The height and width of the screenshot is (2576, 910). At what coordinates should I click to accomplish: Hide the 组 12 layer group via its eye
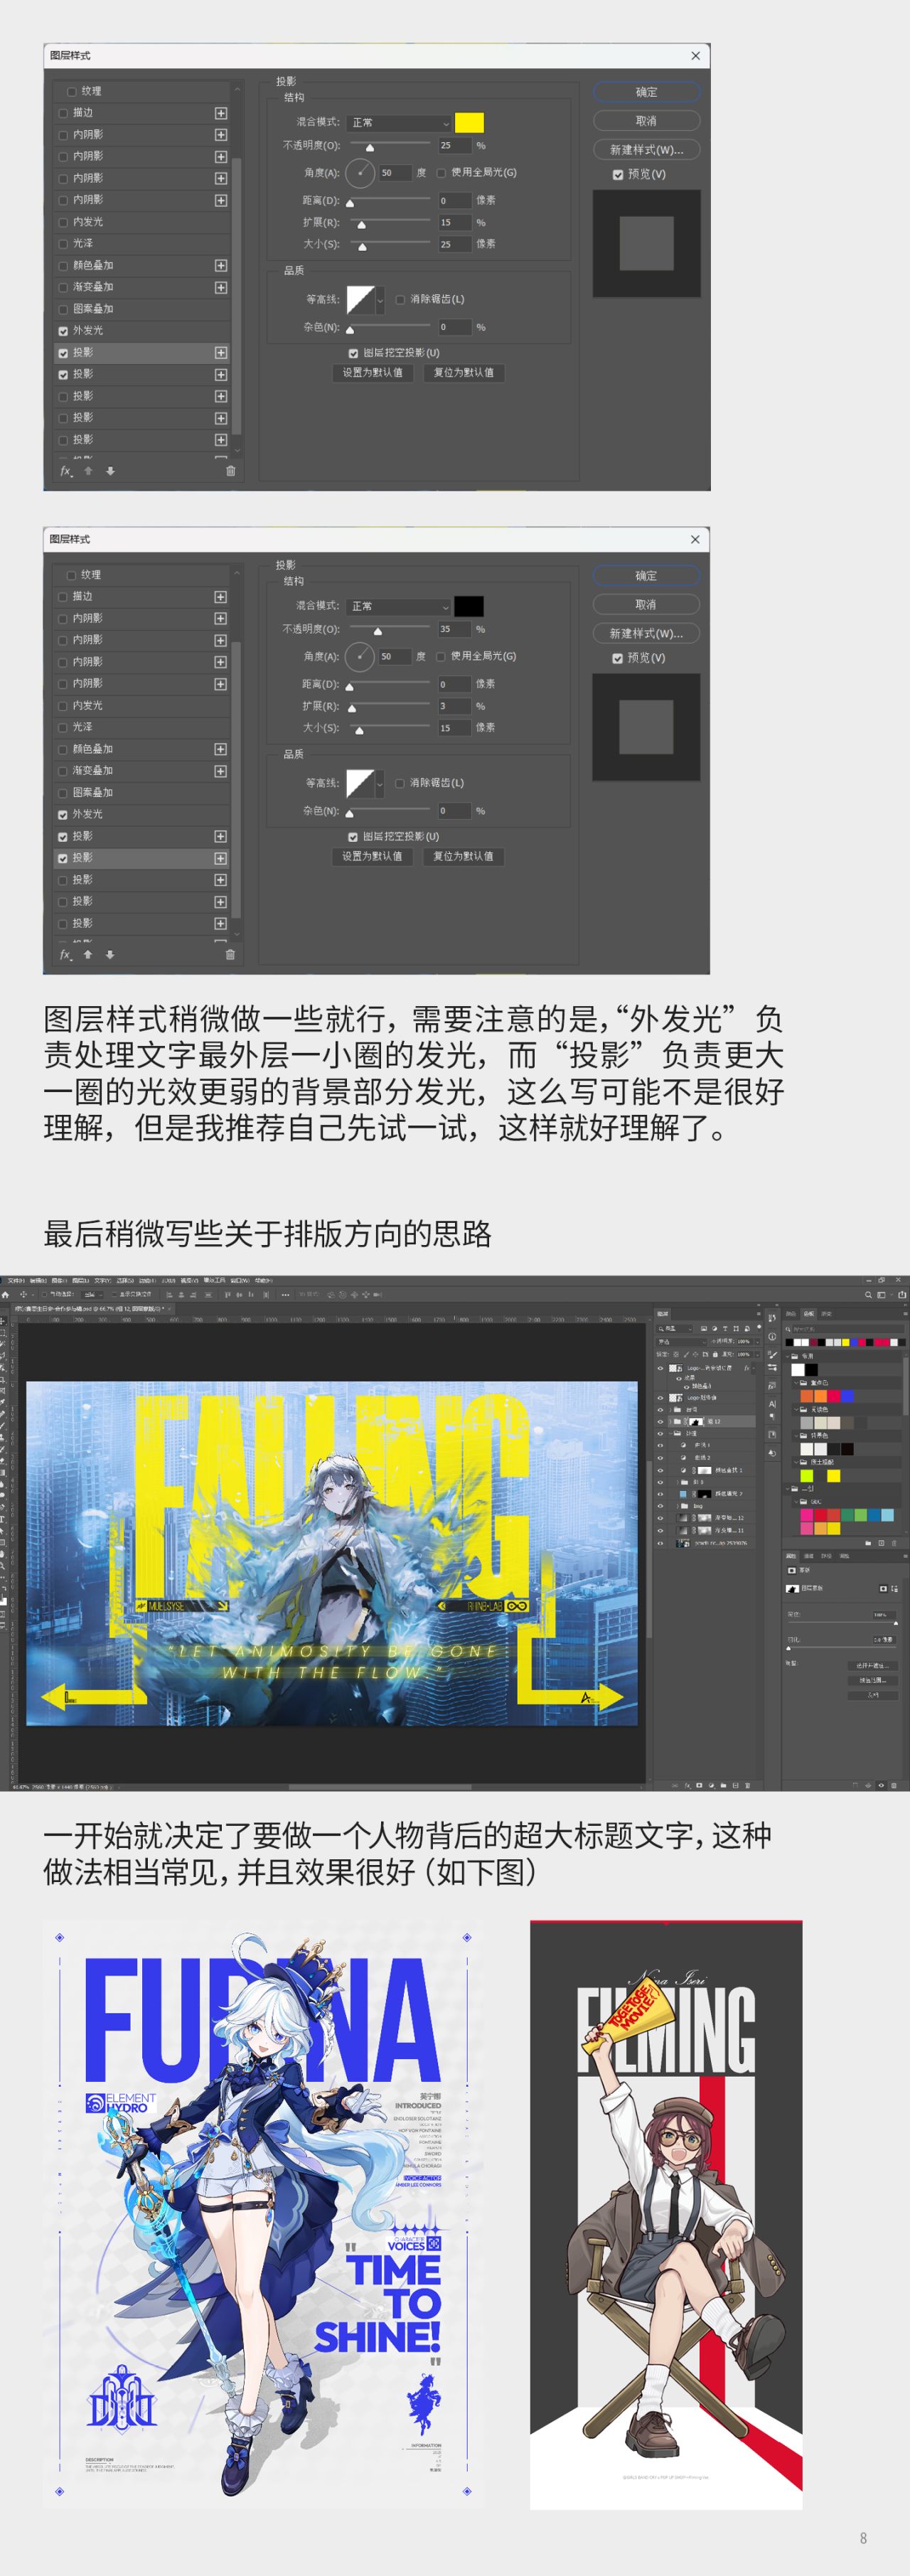pyautogui.click(x=660, y=1421)
